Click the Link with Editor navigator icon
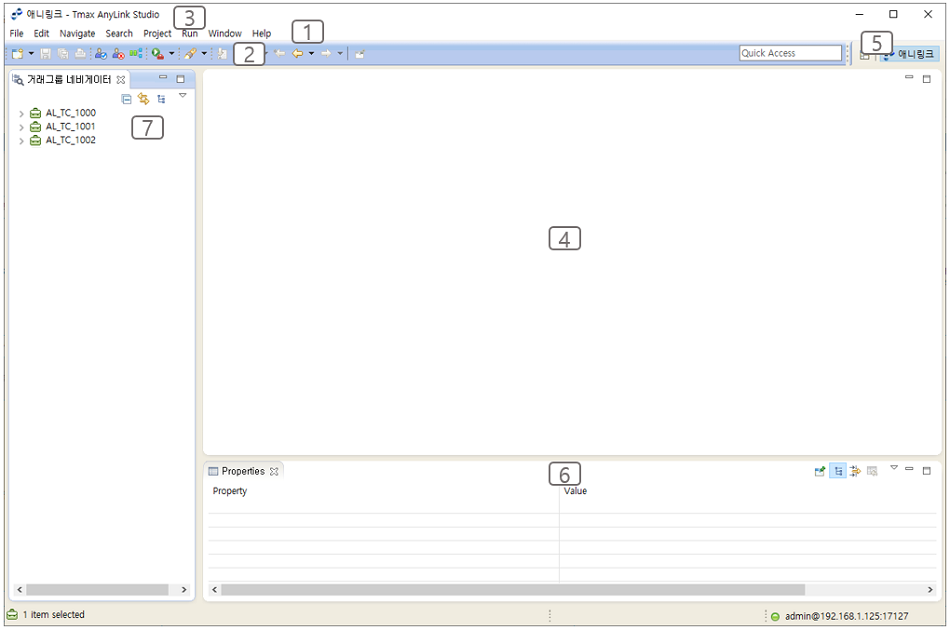 click(x=143, y=99)
